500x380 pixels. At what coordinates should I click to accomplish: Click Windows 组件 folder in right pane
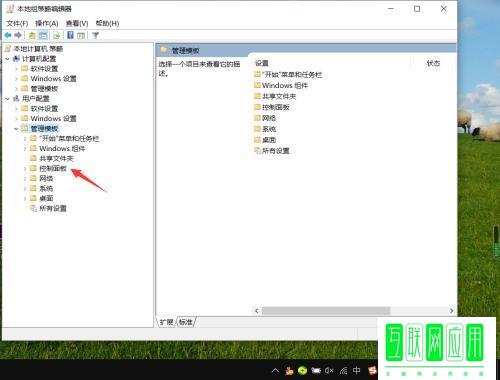[281, 85]
